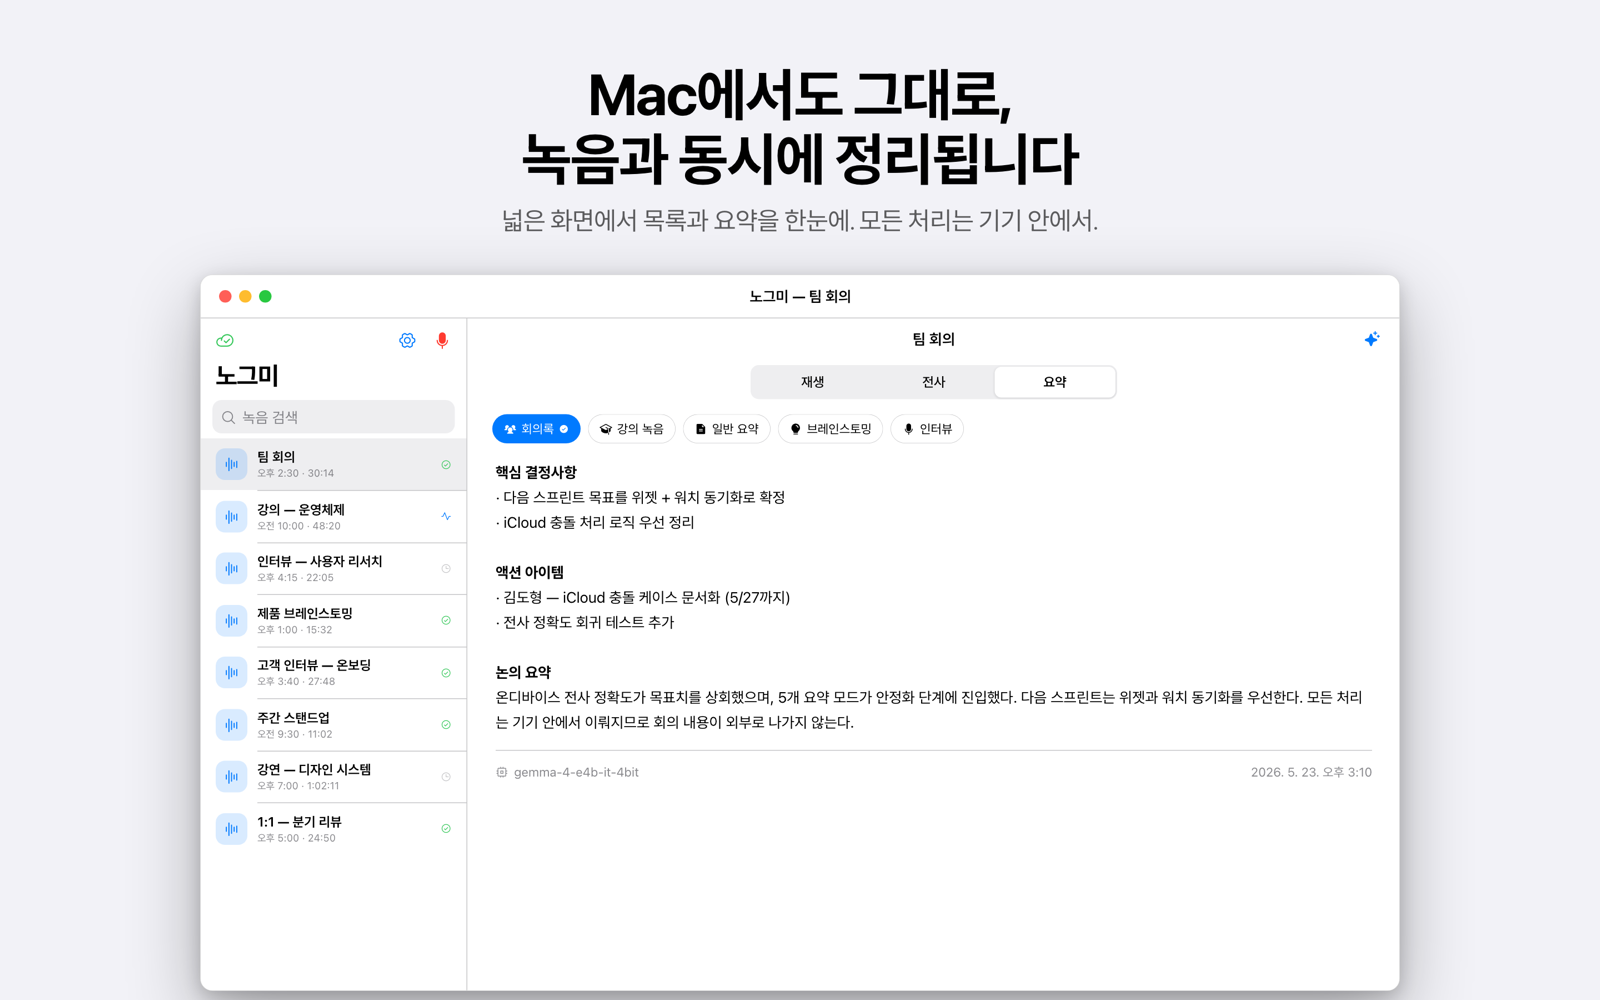Open the 제품 브레인스토밍 recording title
Viewport: 1600px width, 1000px height.
tap(305, 613)
